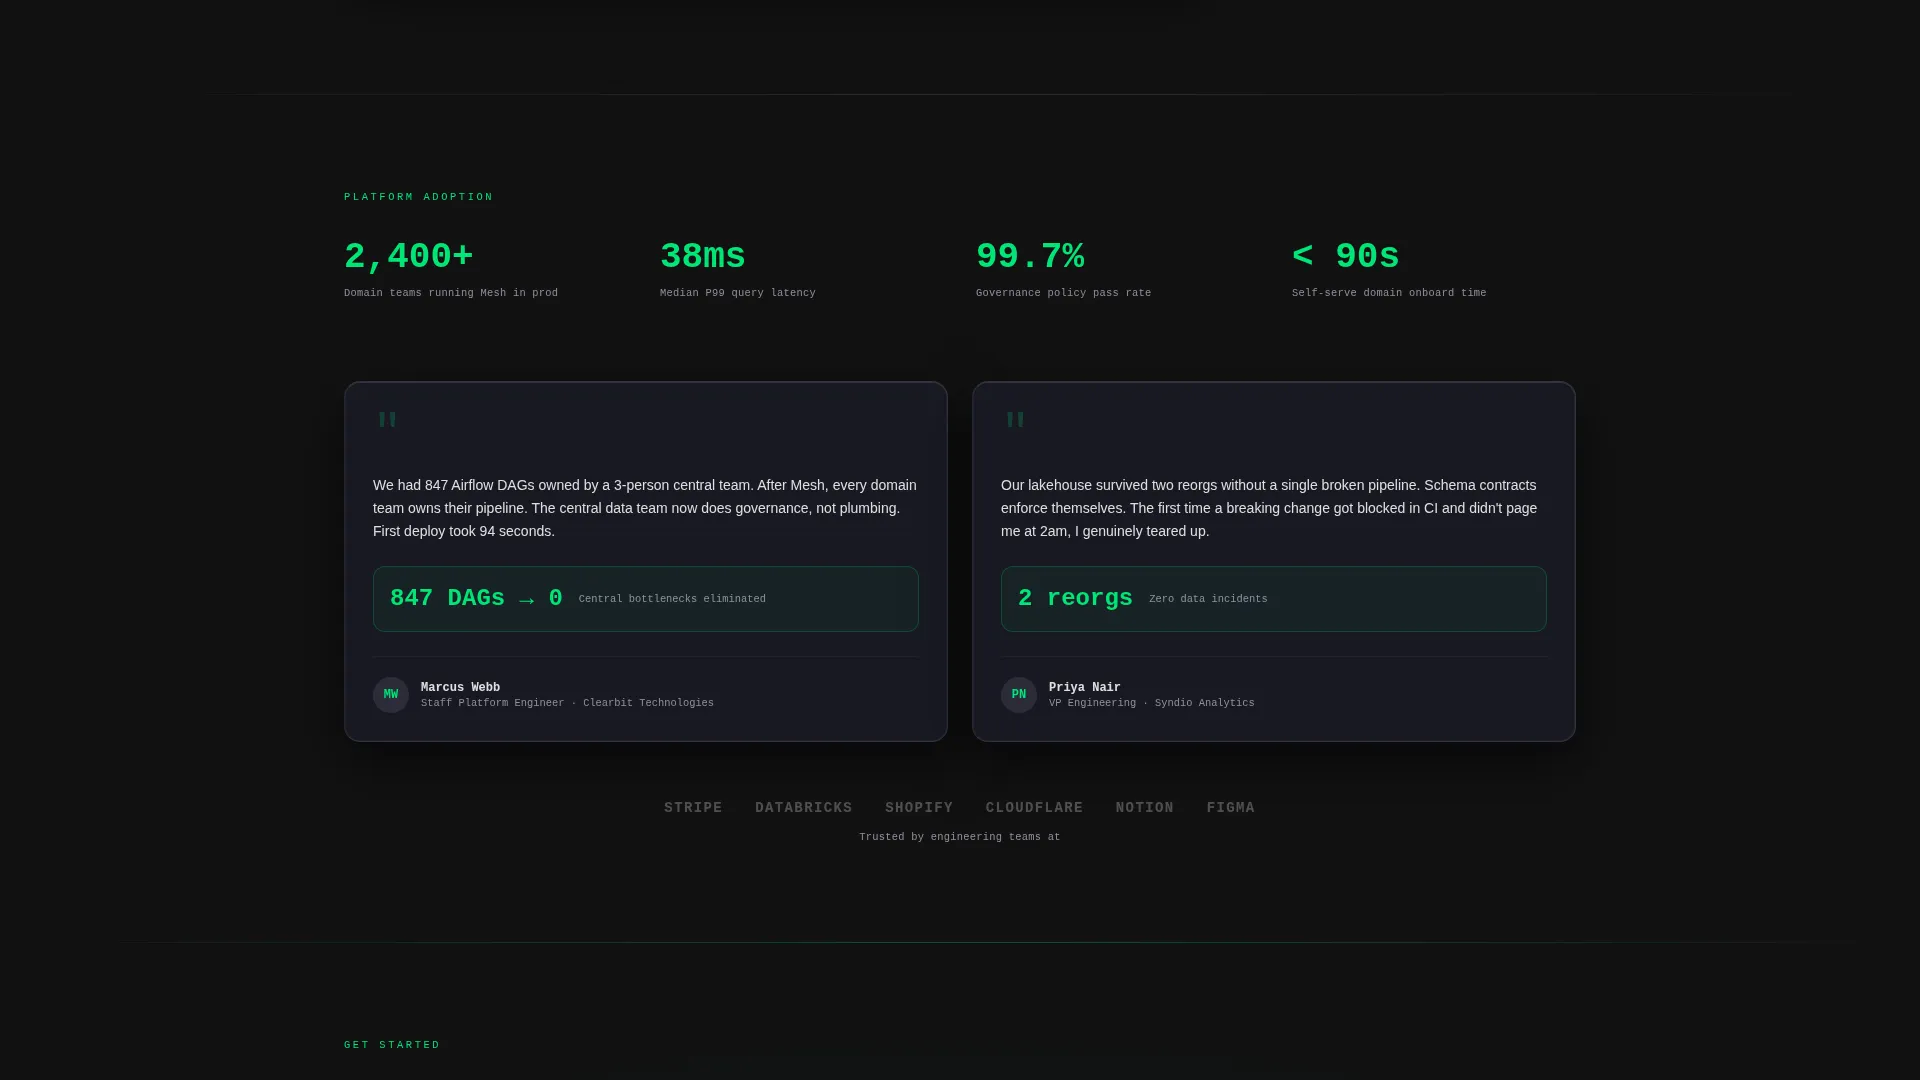Click 'Domain teams running Mesh in prod' label
Image resolution: width=1920 pixels, height=1080 pixels.
point(451,293)
